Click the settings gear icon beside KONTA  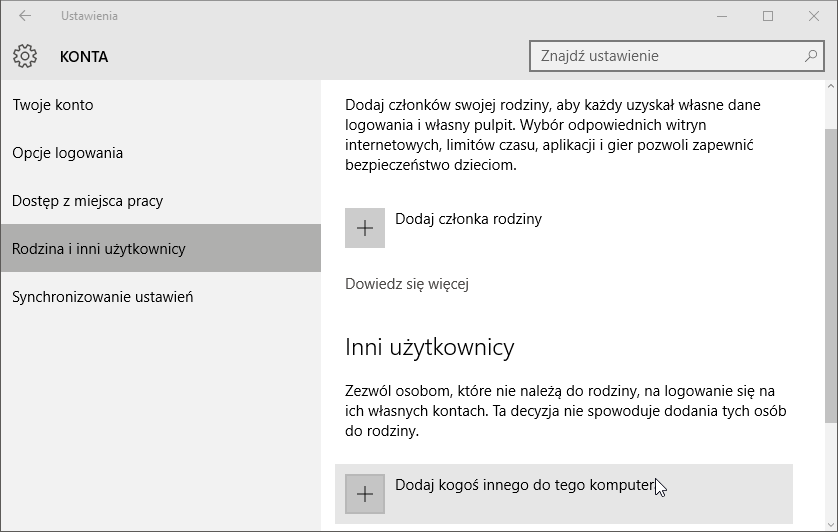pyautogui.click(x=25, y=56)
